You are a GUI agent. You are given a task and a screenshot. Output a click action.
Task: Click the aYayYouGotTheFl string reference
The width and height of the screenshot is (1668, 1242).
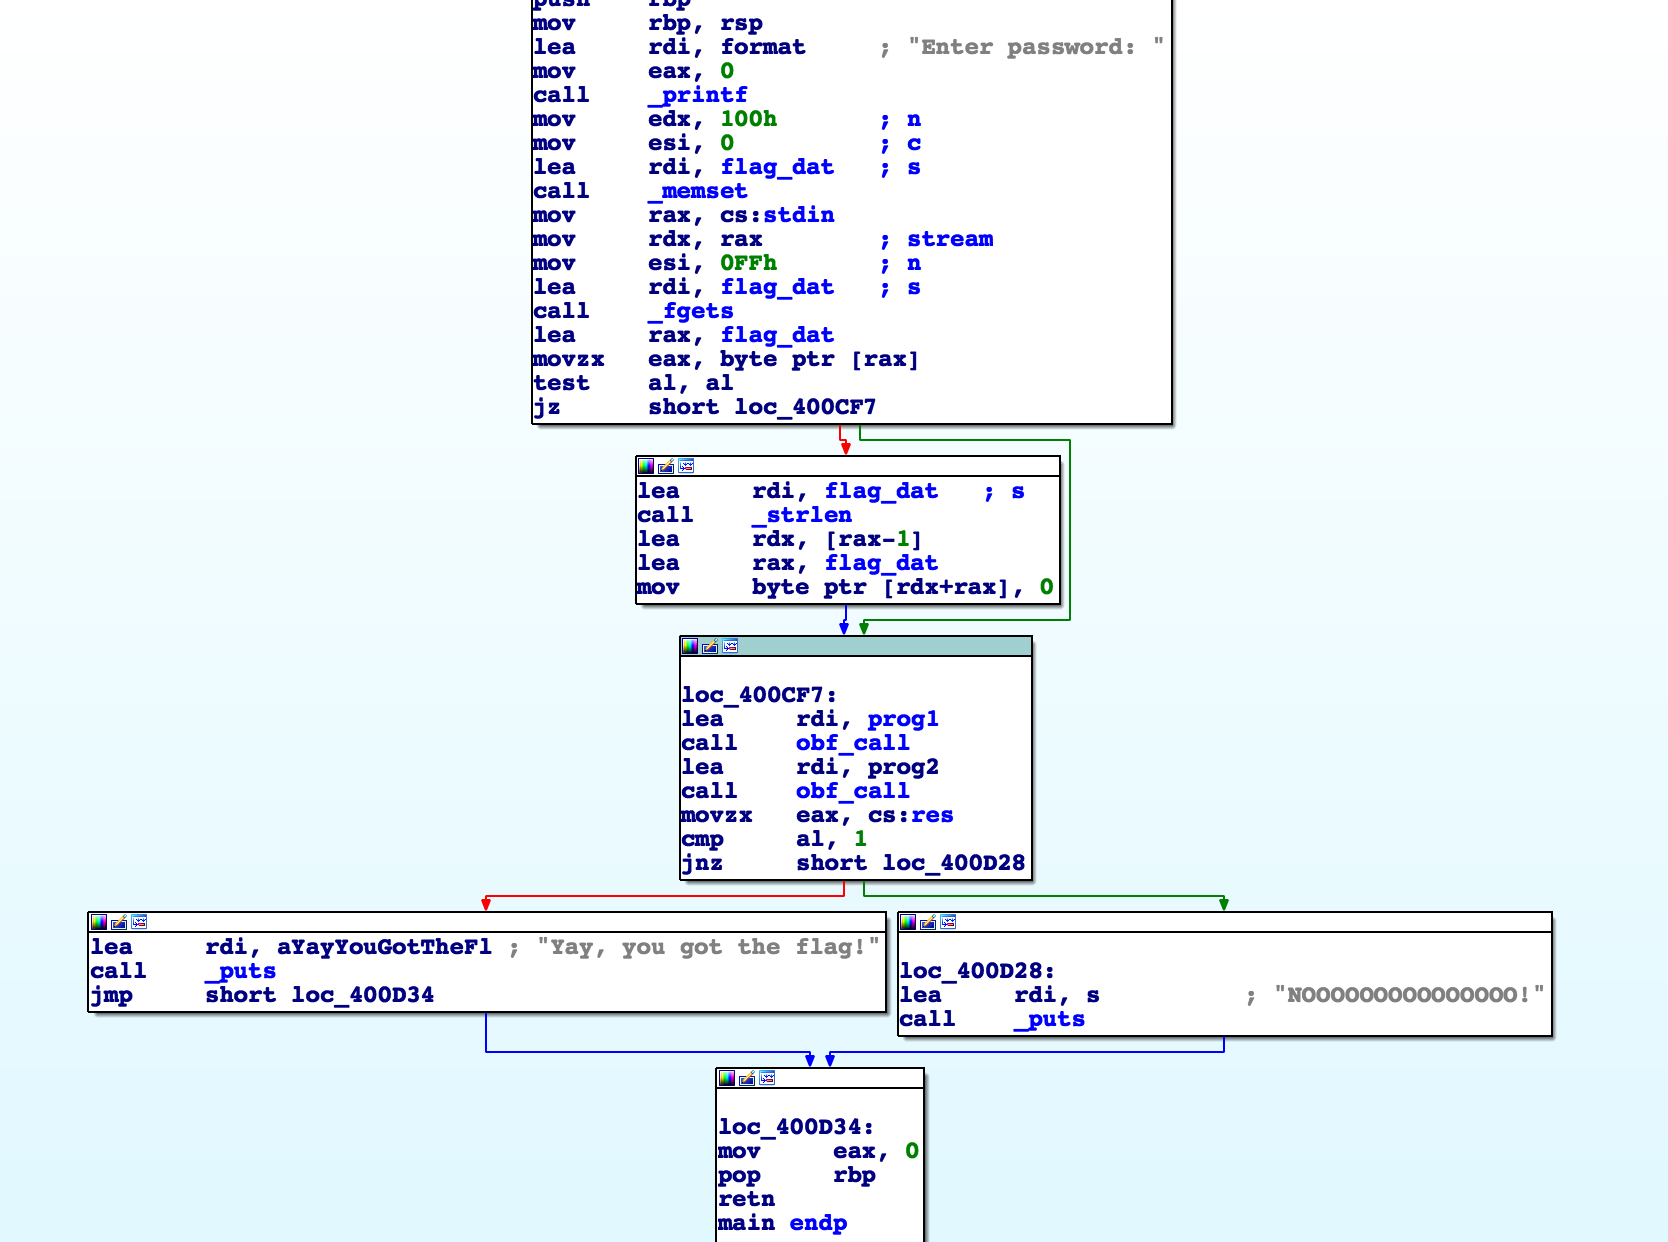tap(384, 947)
